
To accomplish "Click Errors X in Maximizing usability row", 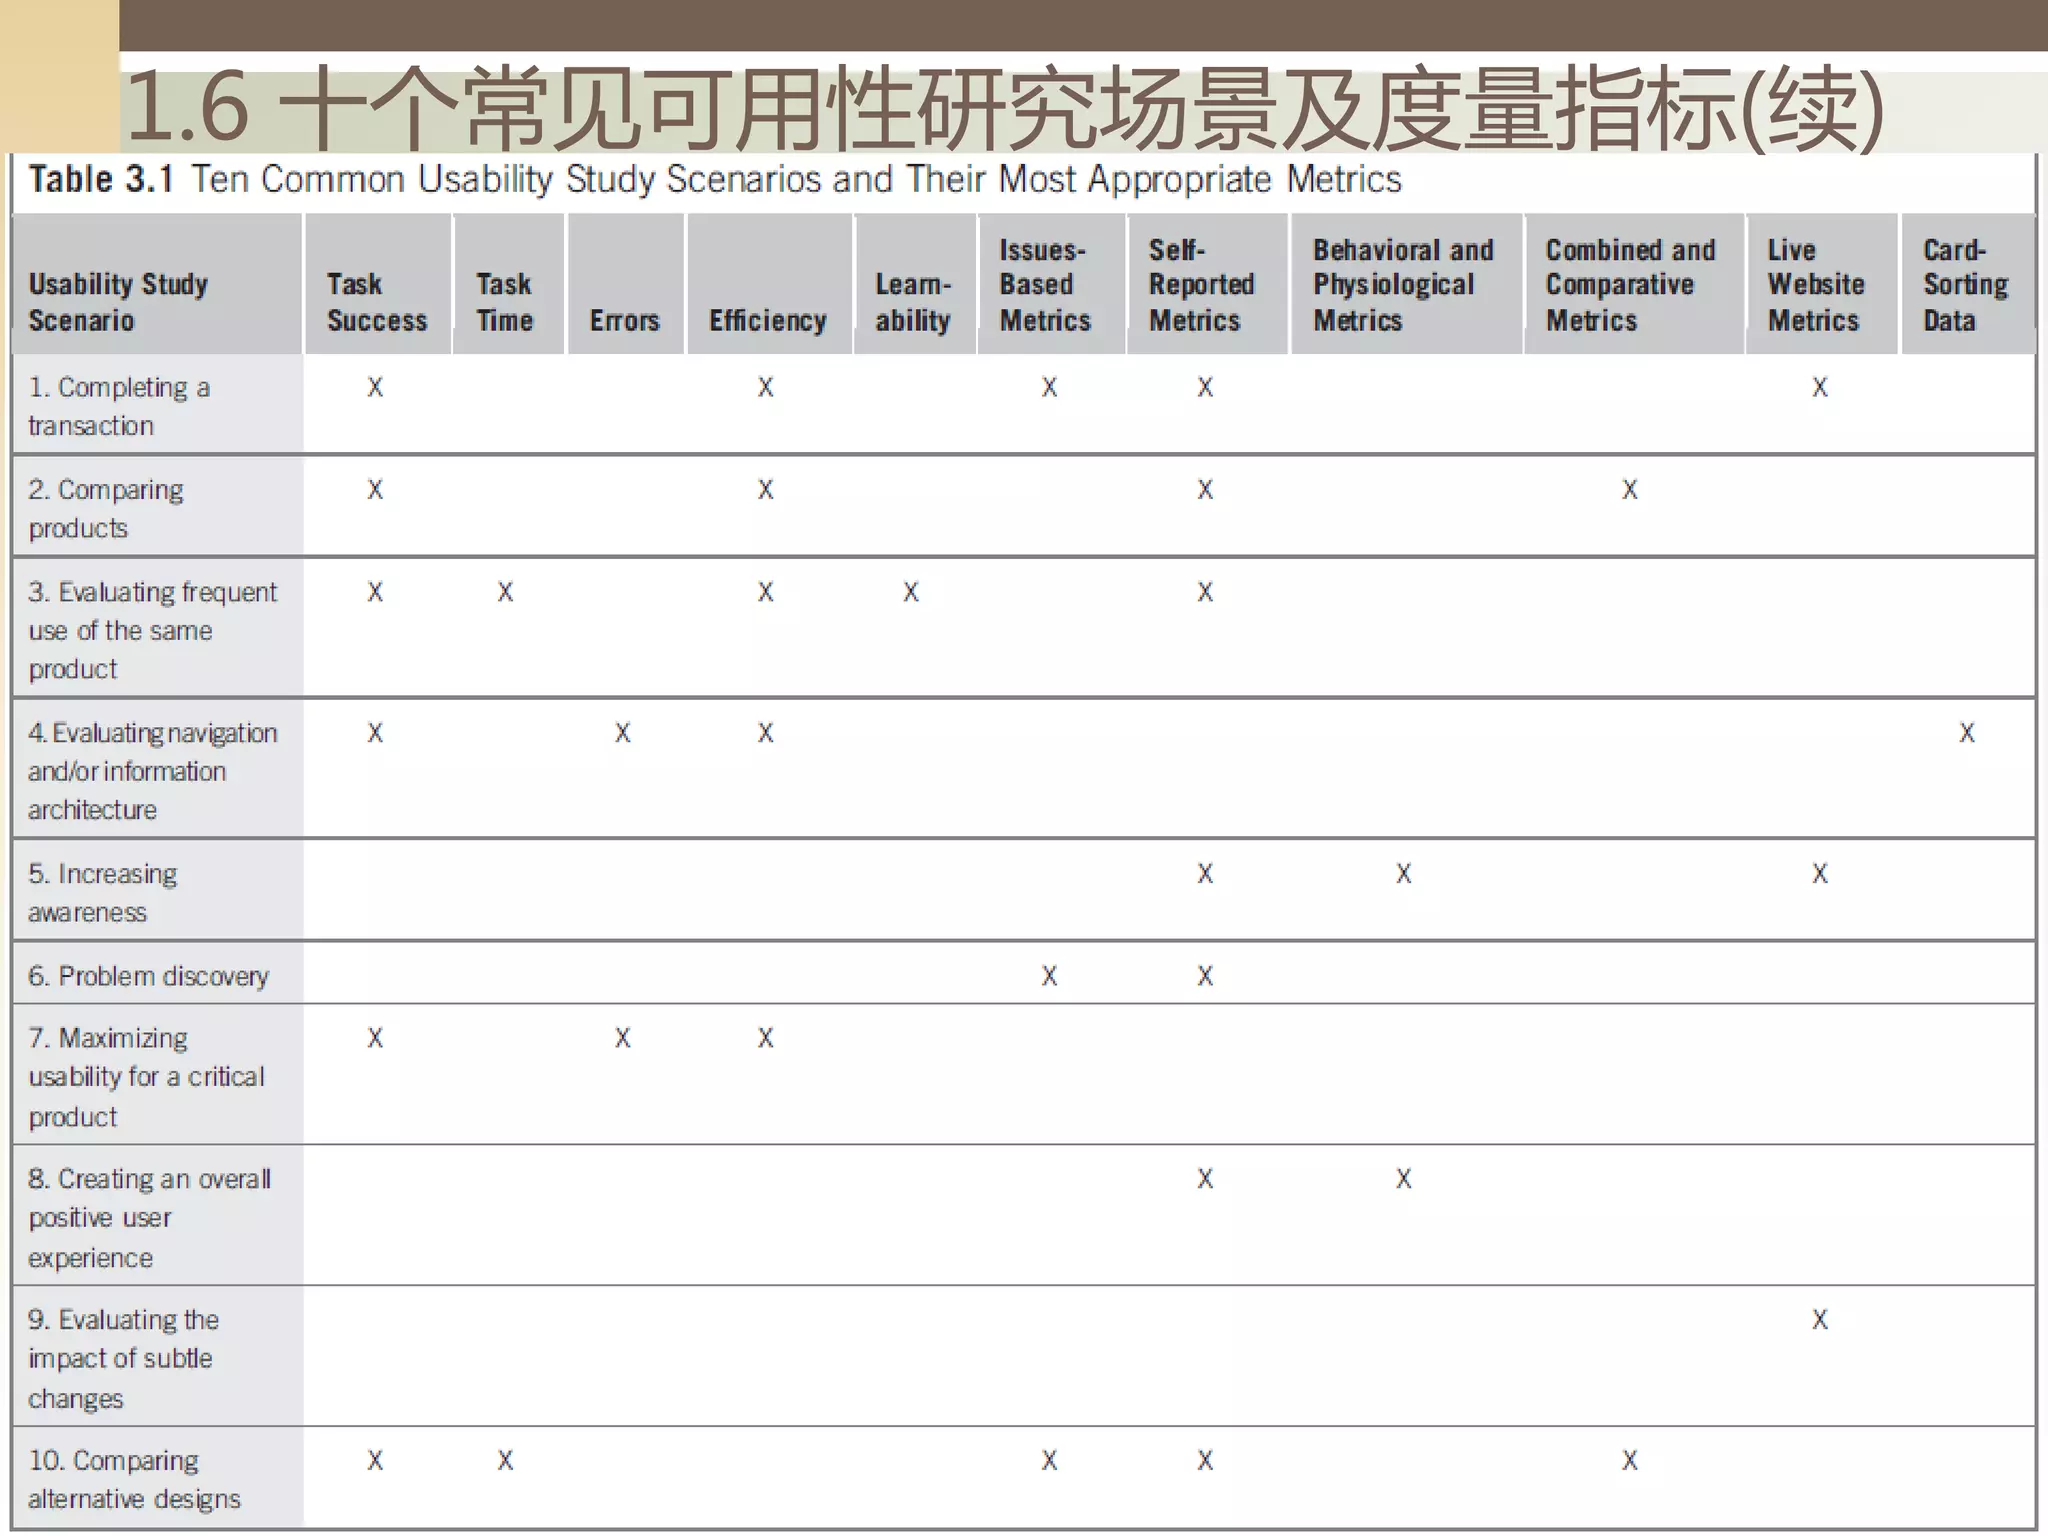I will pos(623,1038).
